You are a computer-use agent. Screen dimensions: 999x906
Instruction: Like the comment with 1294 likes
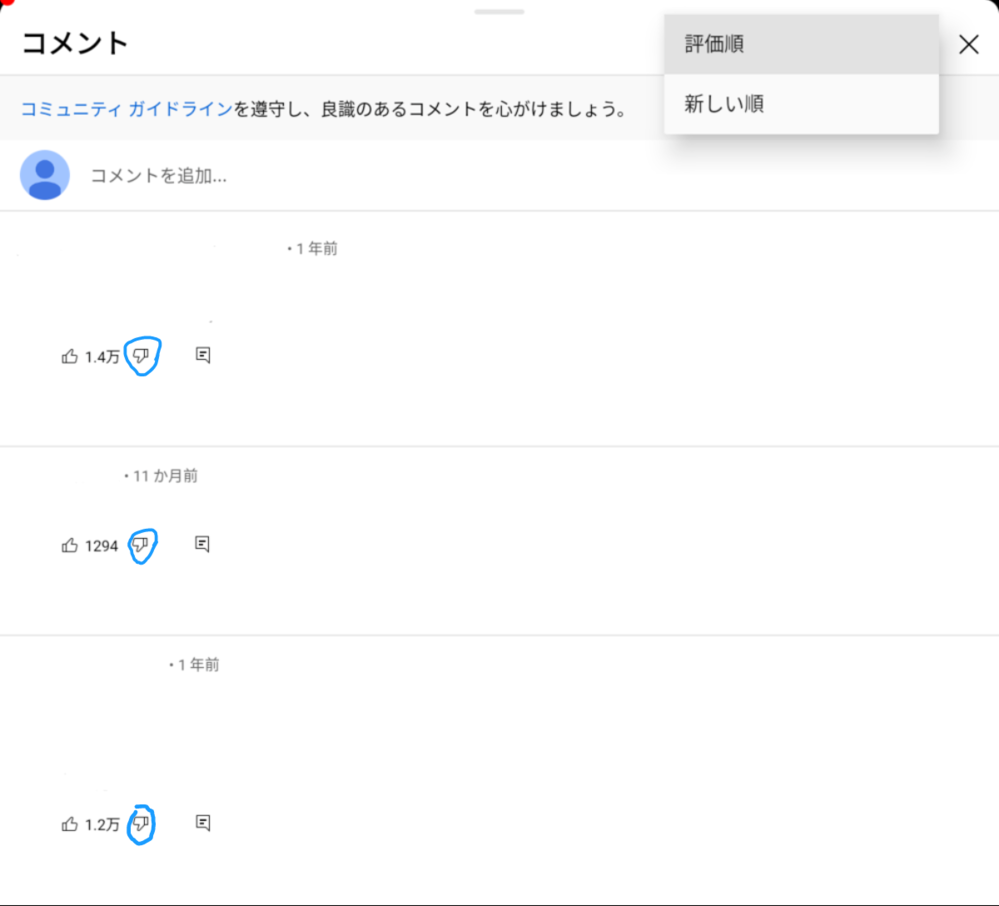(69, 545)
